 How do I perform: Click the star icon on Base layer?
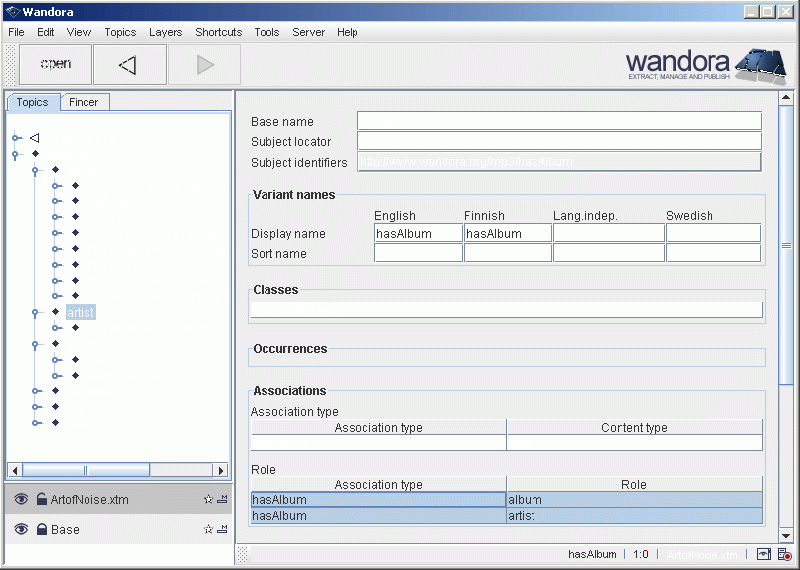pyautogui.click(x=208, y=529)
